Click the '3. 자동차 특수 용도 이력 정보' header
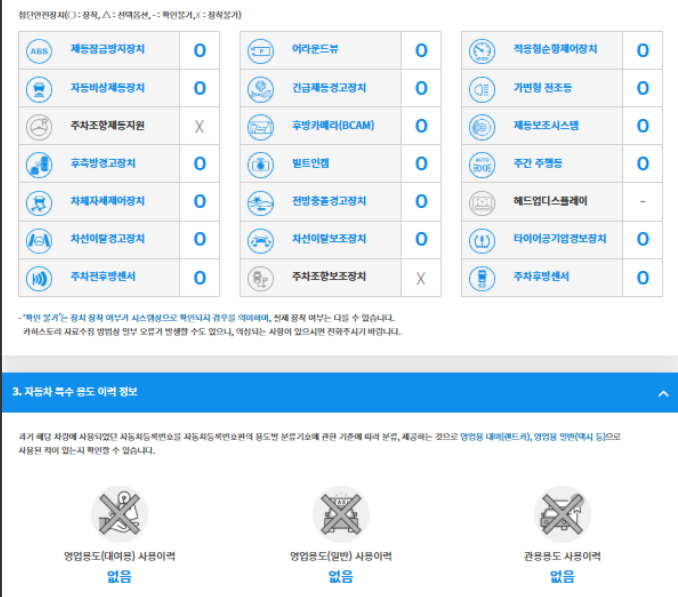 pyautogui.click(x=75, y=392)
